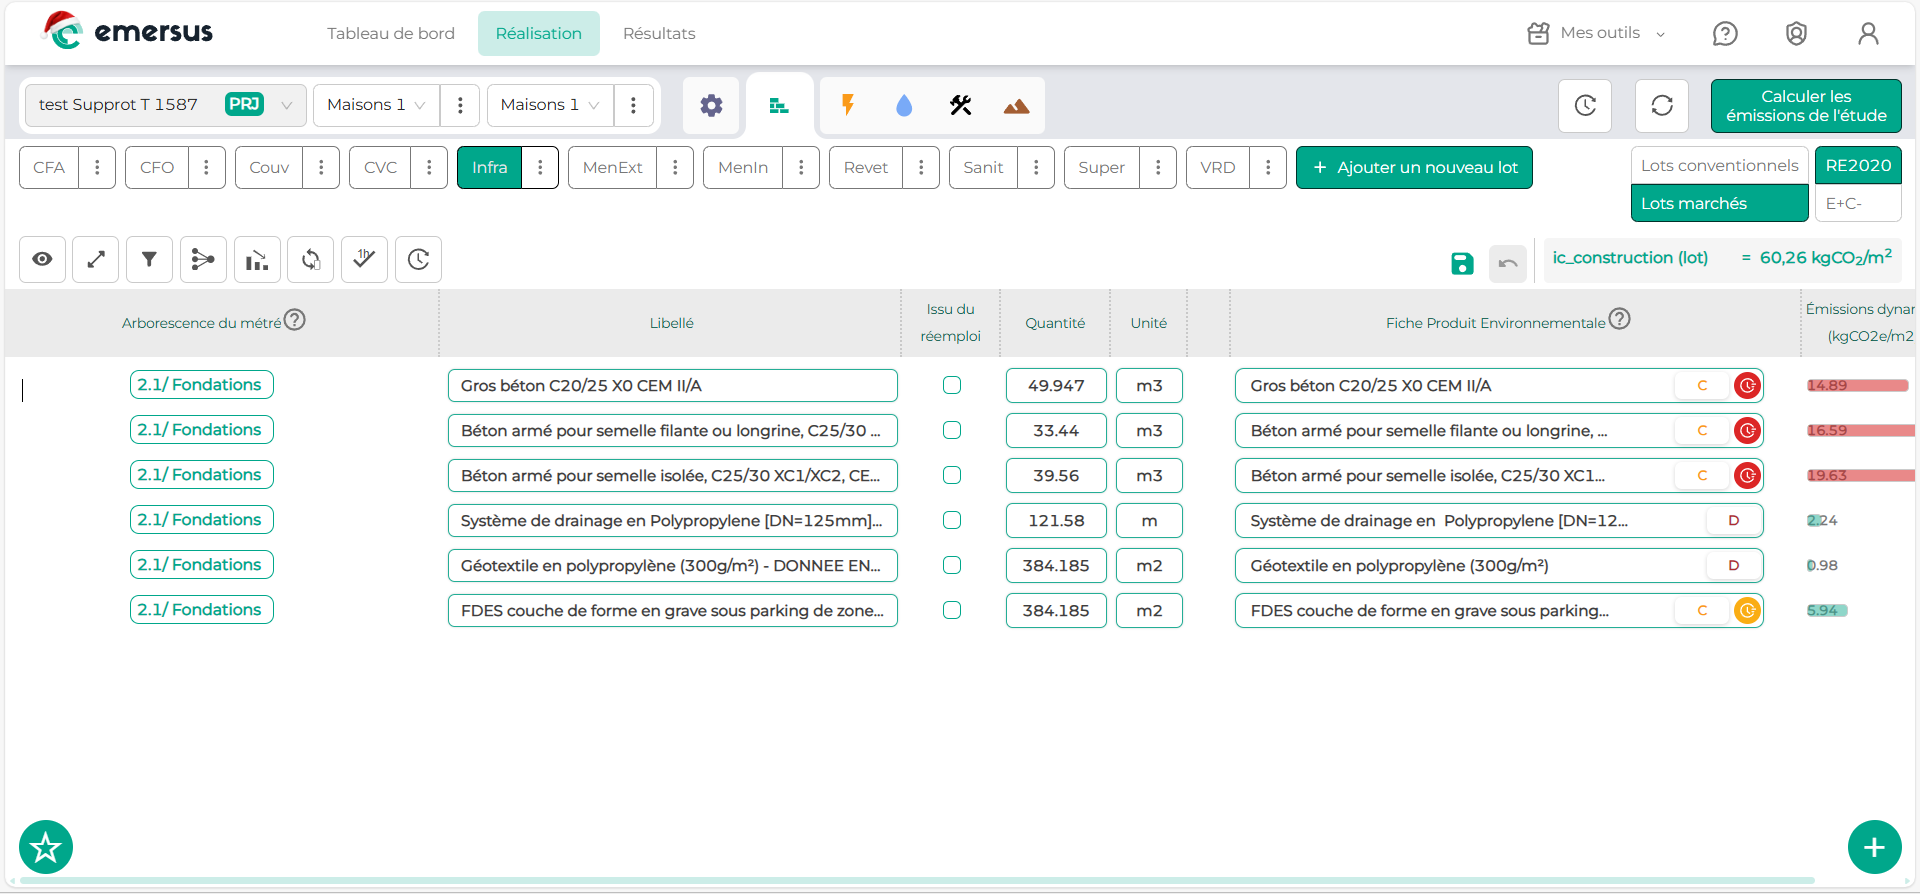Click the 2.1/ Fondations tag on Gros béton row
1920x894 pixels.
202,384
